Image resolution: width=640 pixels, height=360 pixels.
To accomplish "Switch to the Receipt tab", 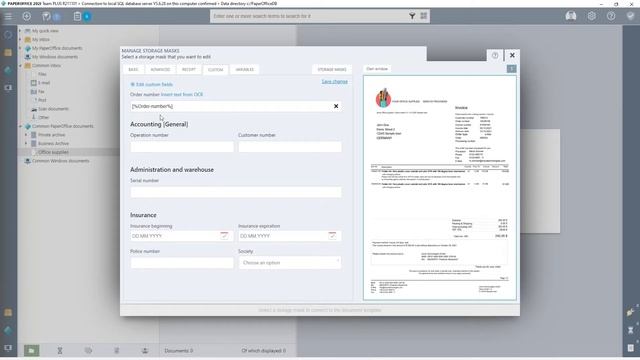I will (x=189, y=70).
